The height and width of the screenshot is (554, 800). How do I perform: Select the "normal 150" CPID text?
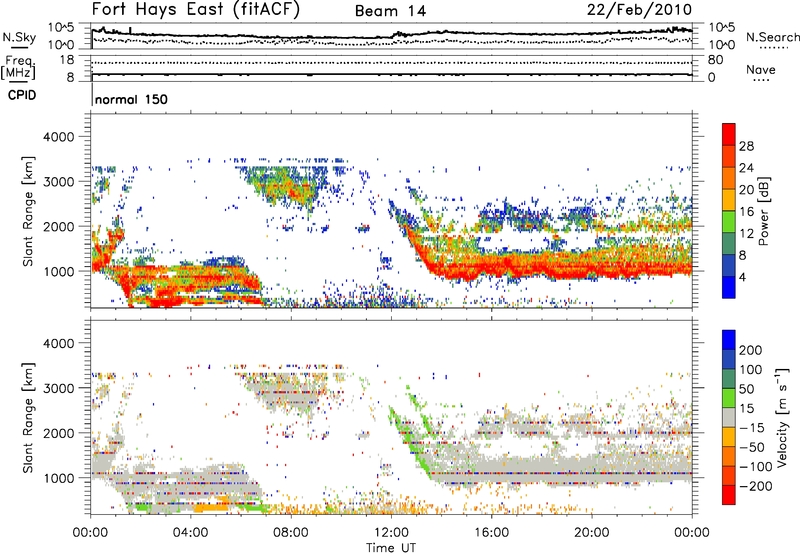tap(131, 99)
